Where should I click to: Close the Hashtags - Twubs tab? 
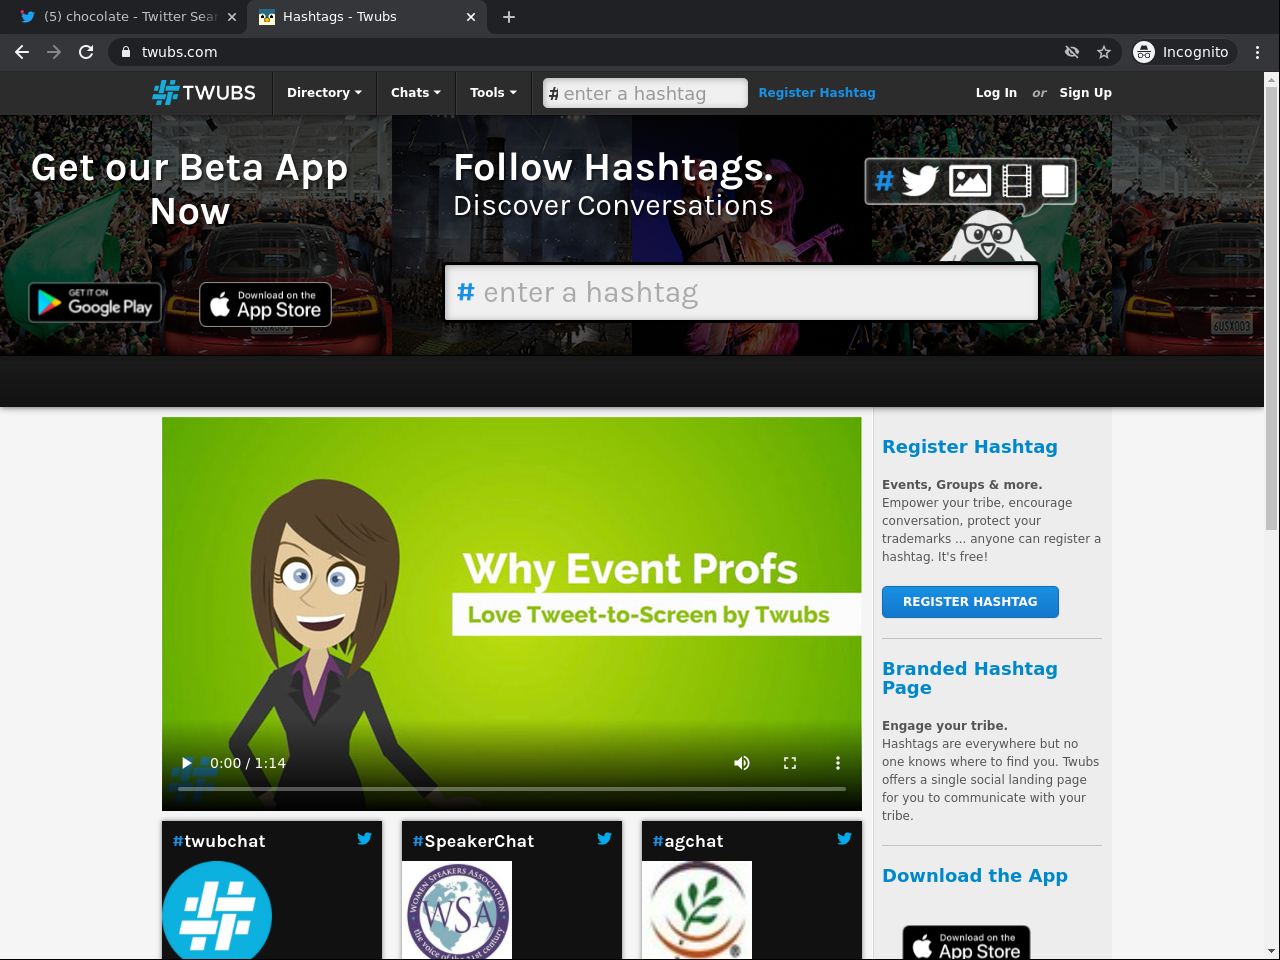471,17
